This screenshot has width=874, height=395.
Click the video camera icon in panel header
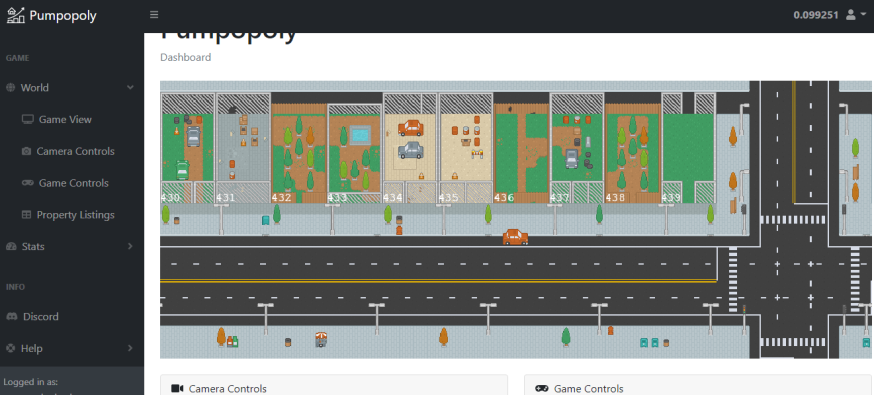(x=177, y=388)
